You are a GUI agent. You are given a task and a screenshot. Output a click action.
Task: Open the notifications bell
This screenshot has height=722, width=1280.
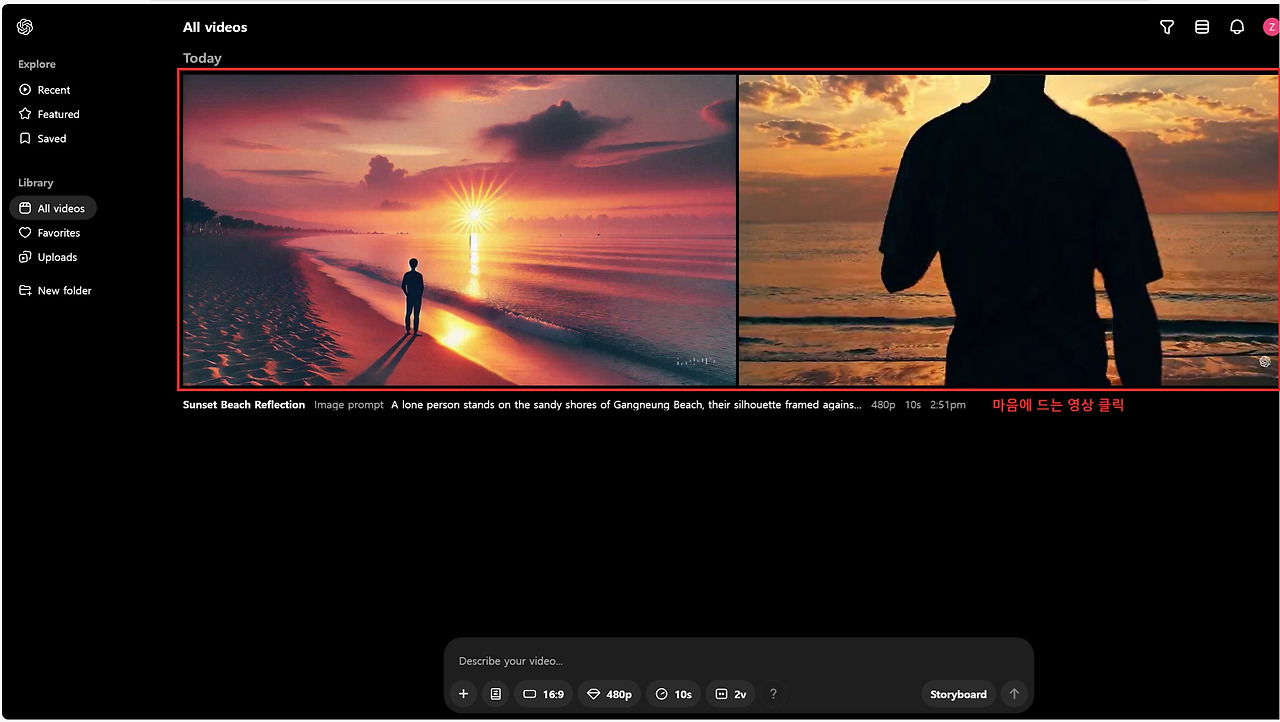[1237, 27]
